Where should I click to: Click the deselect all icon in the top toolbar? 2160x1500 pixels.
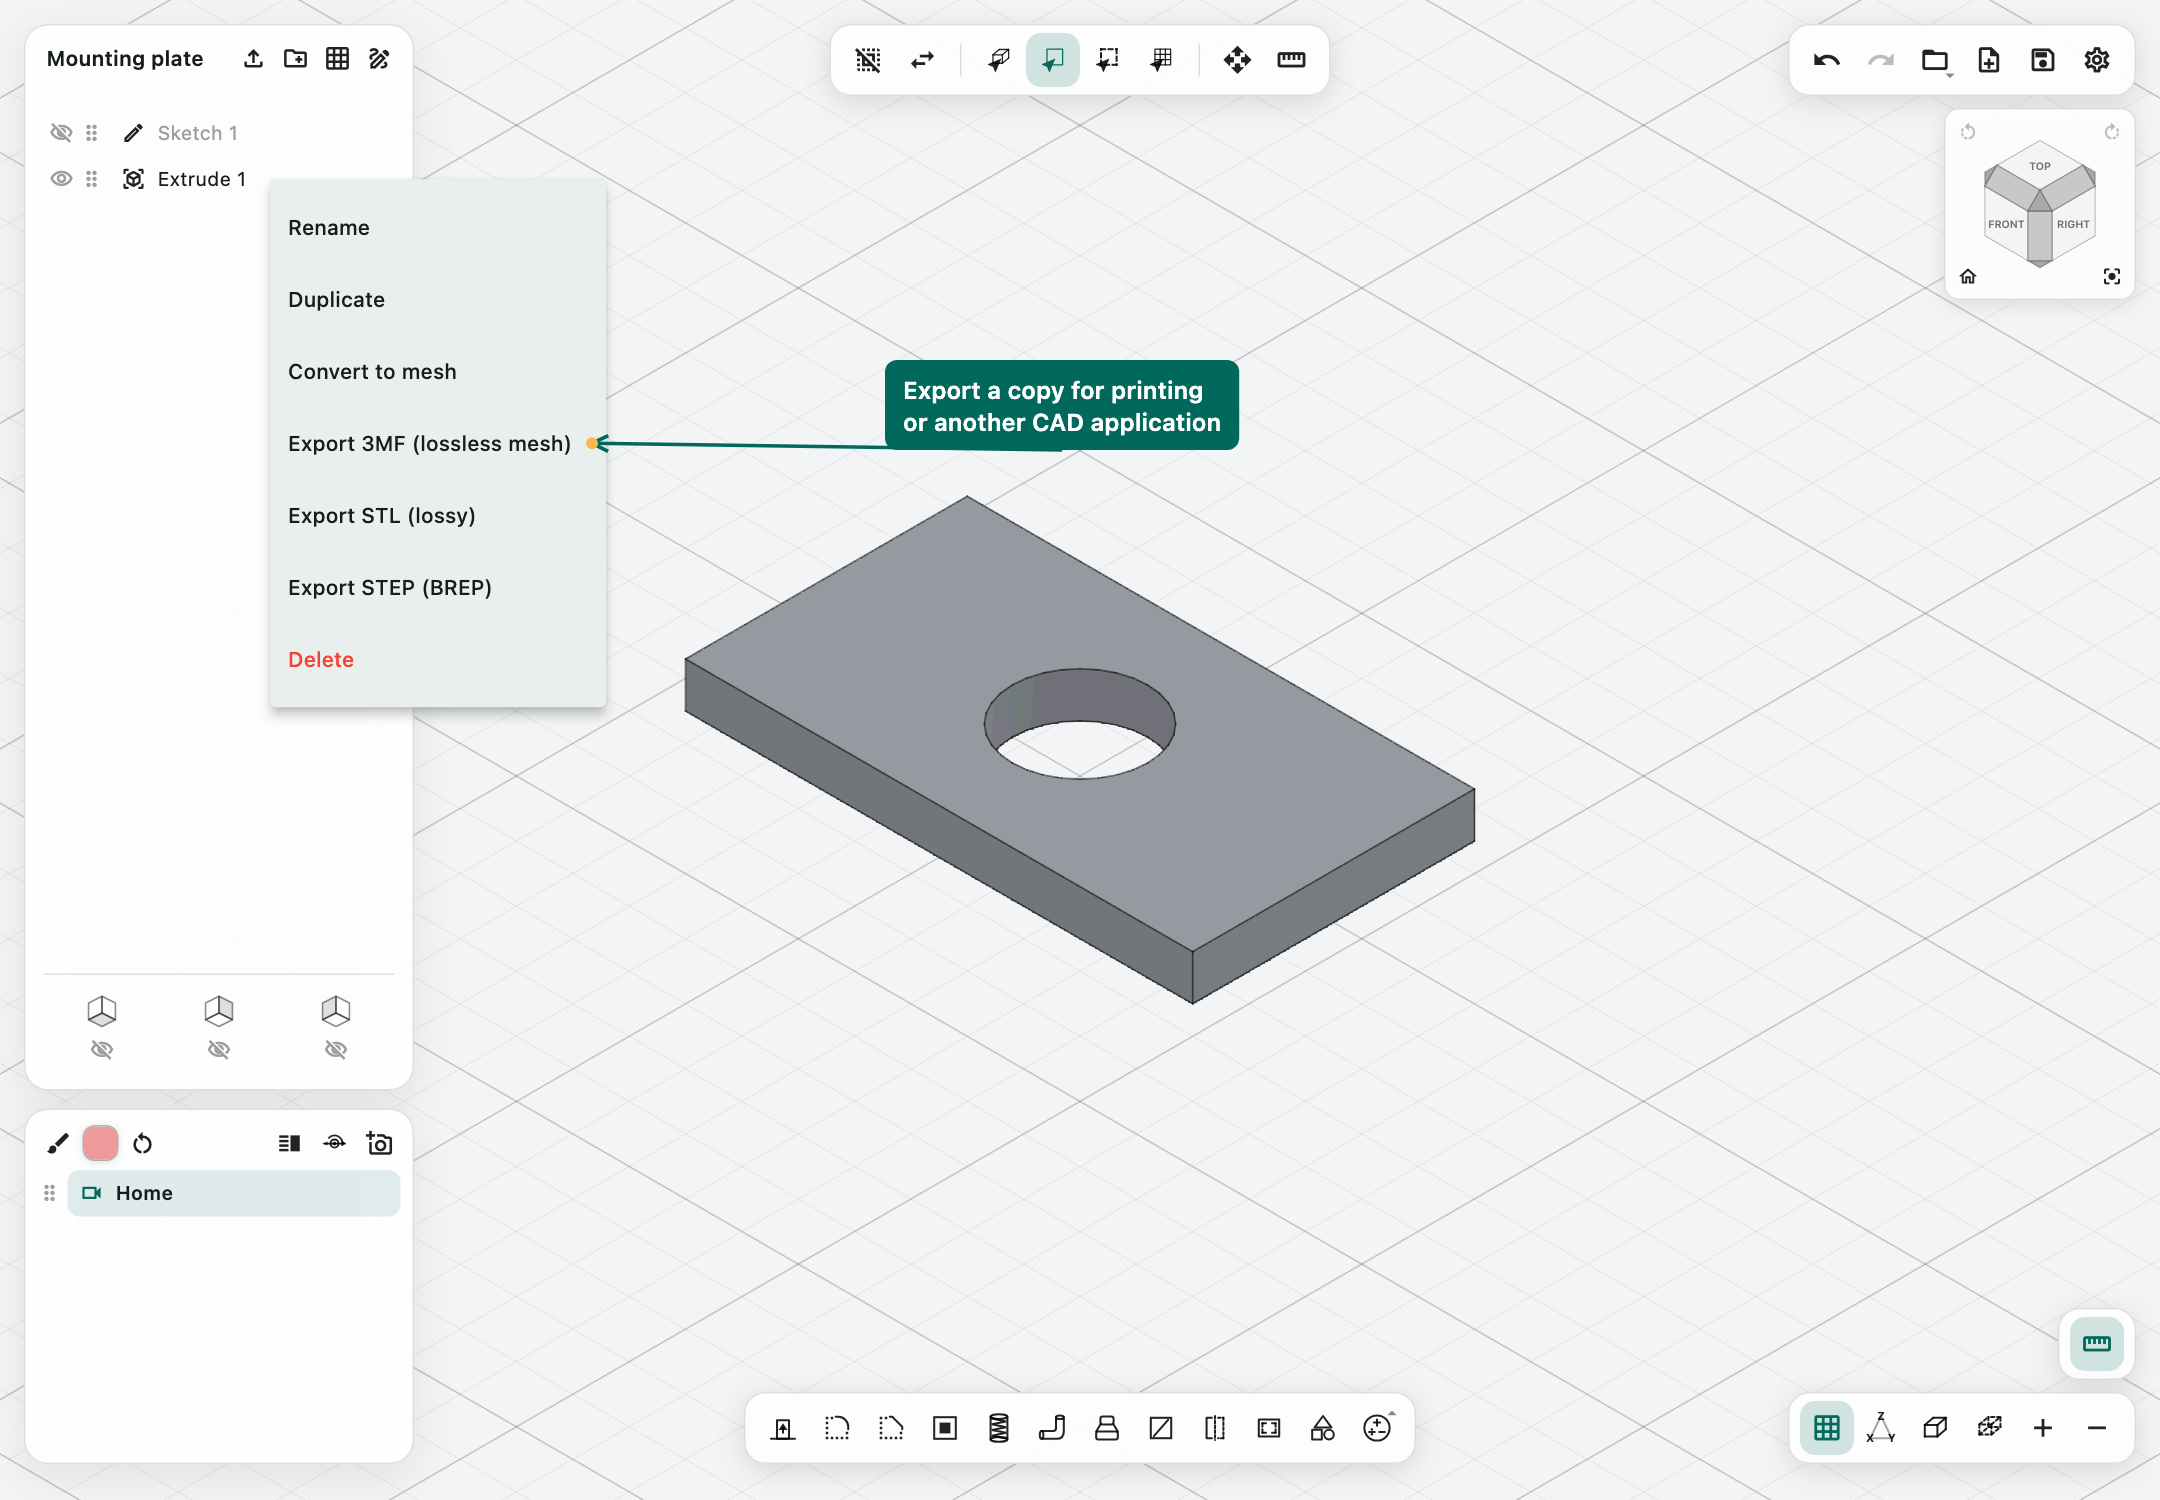868,60
